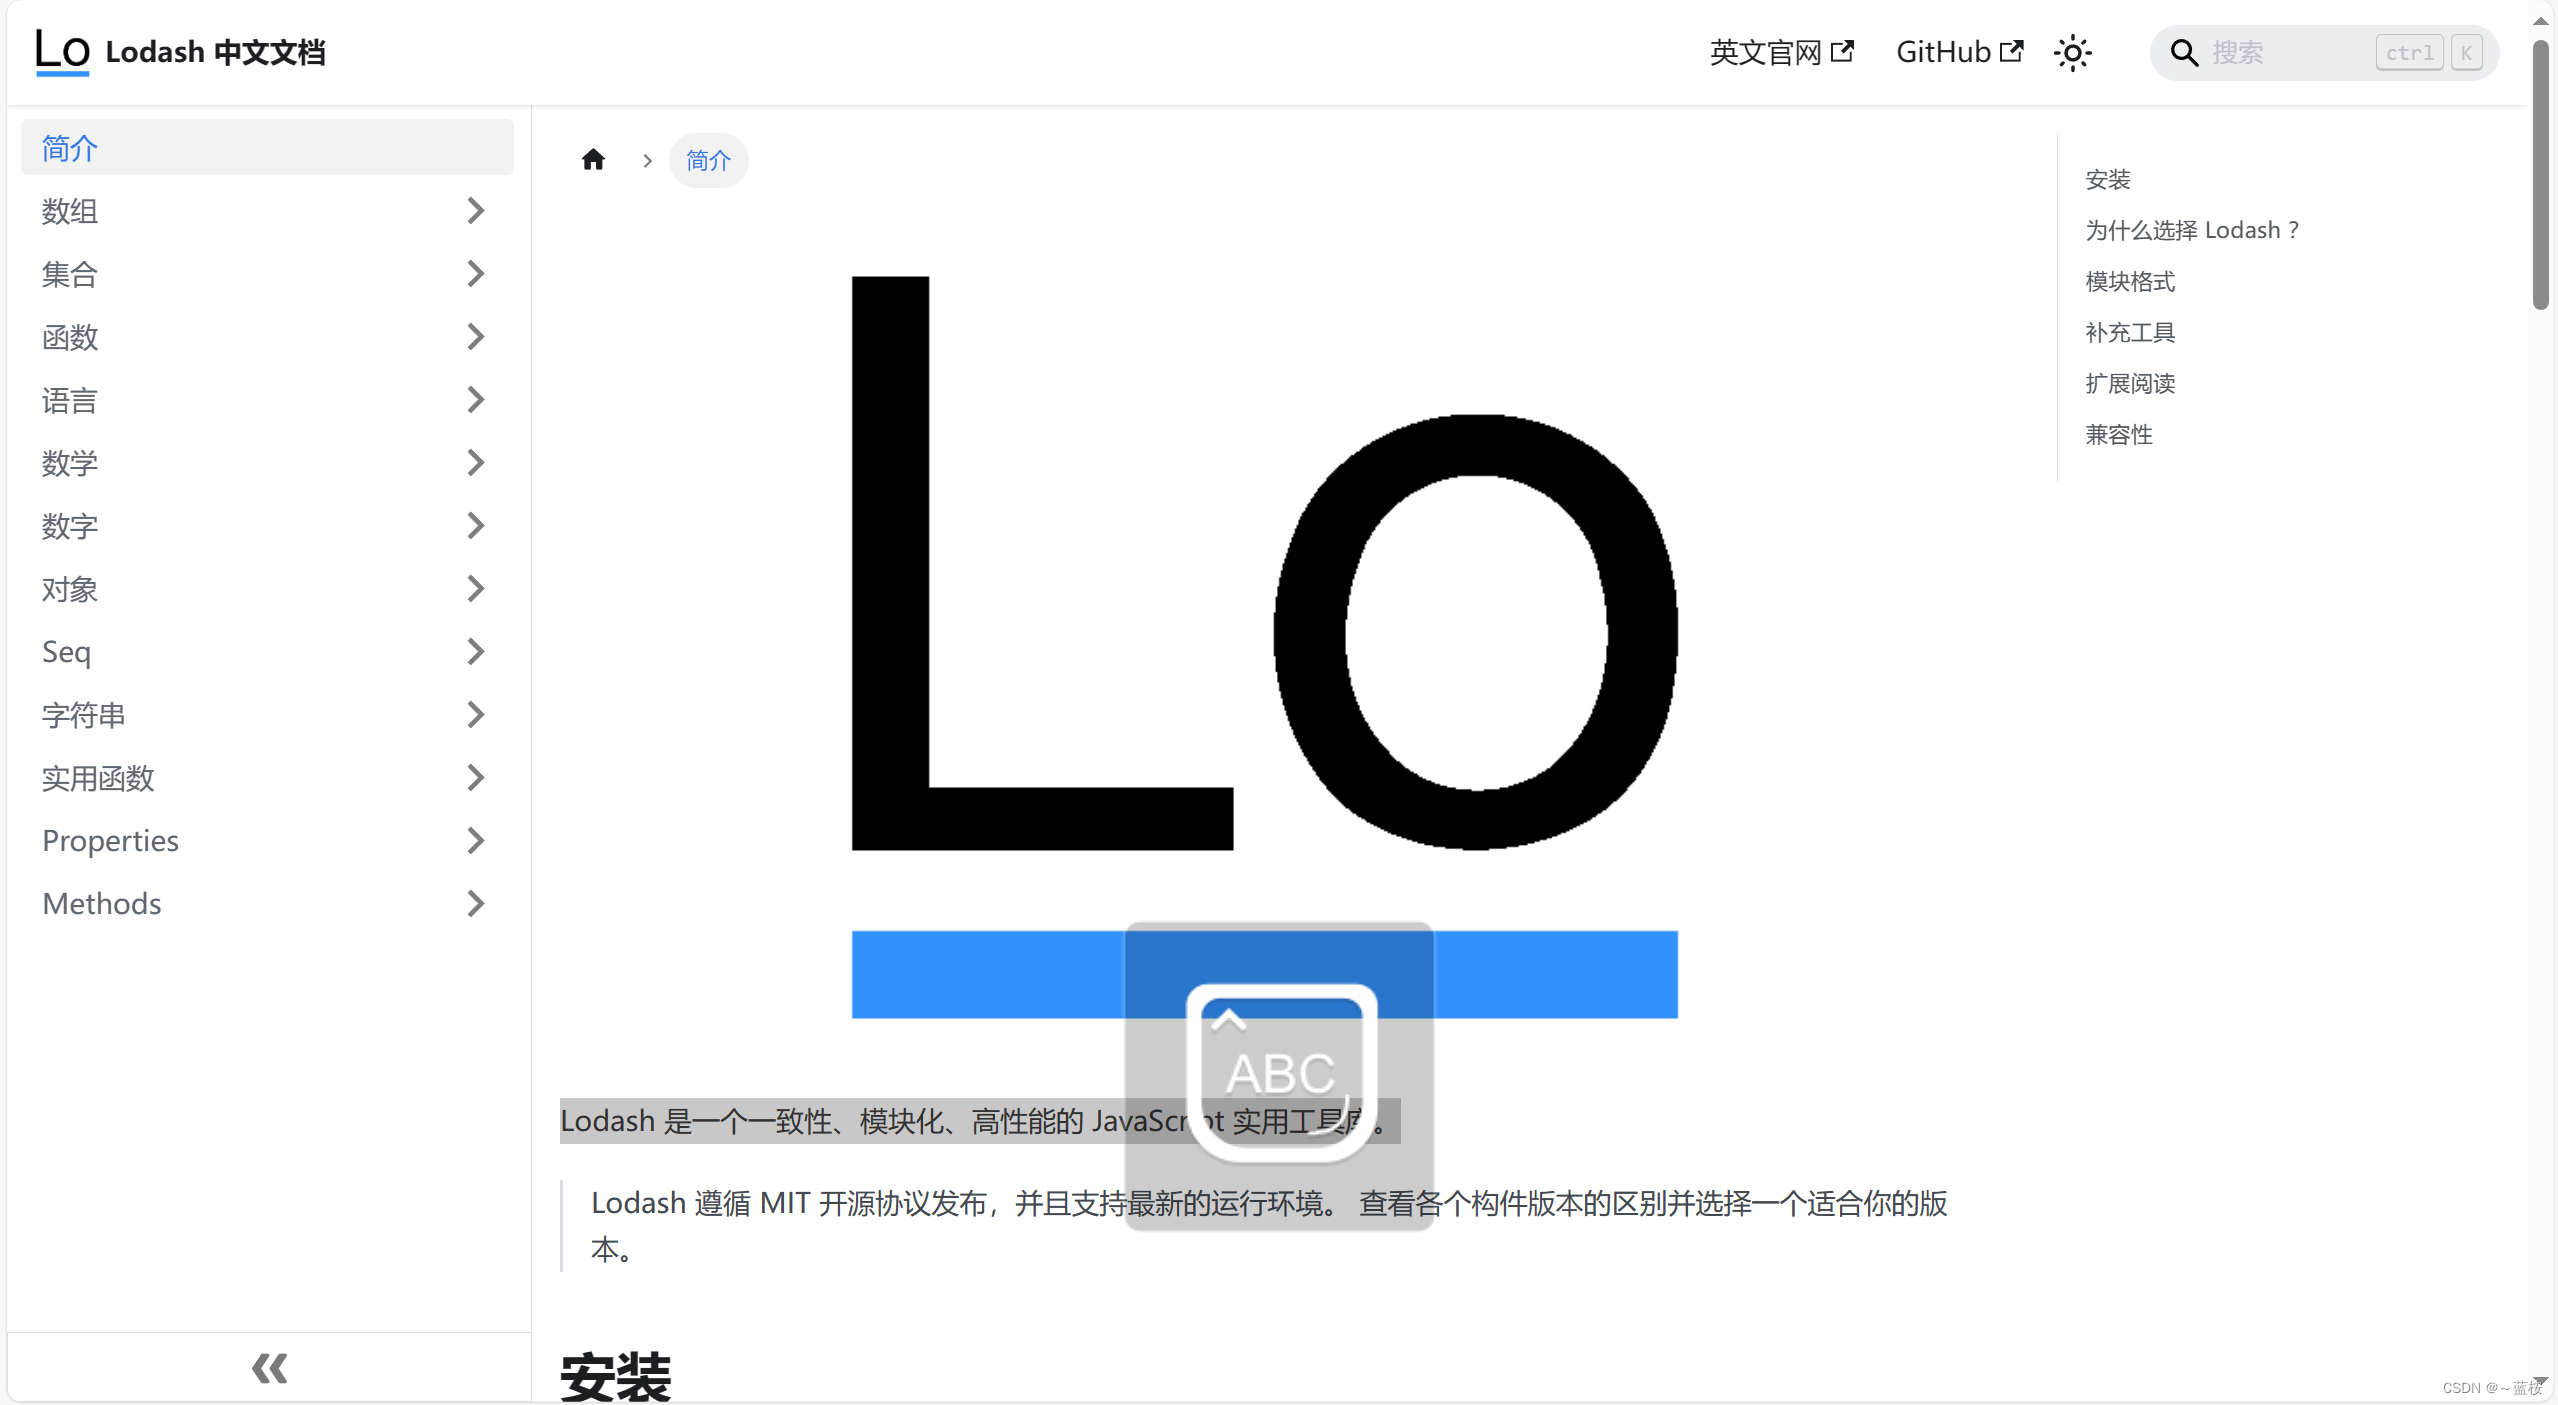Open the Properties sidebar category
This screenshot has height=1405, width=2558.
pos(111,841)
